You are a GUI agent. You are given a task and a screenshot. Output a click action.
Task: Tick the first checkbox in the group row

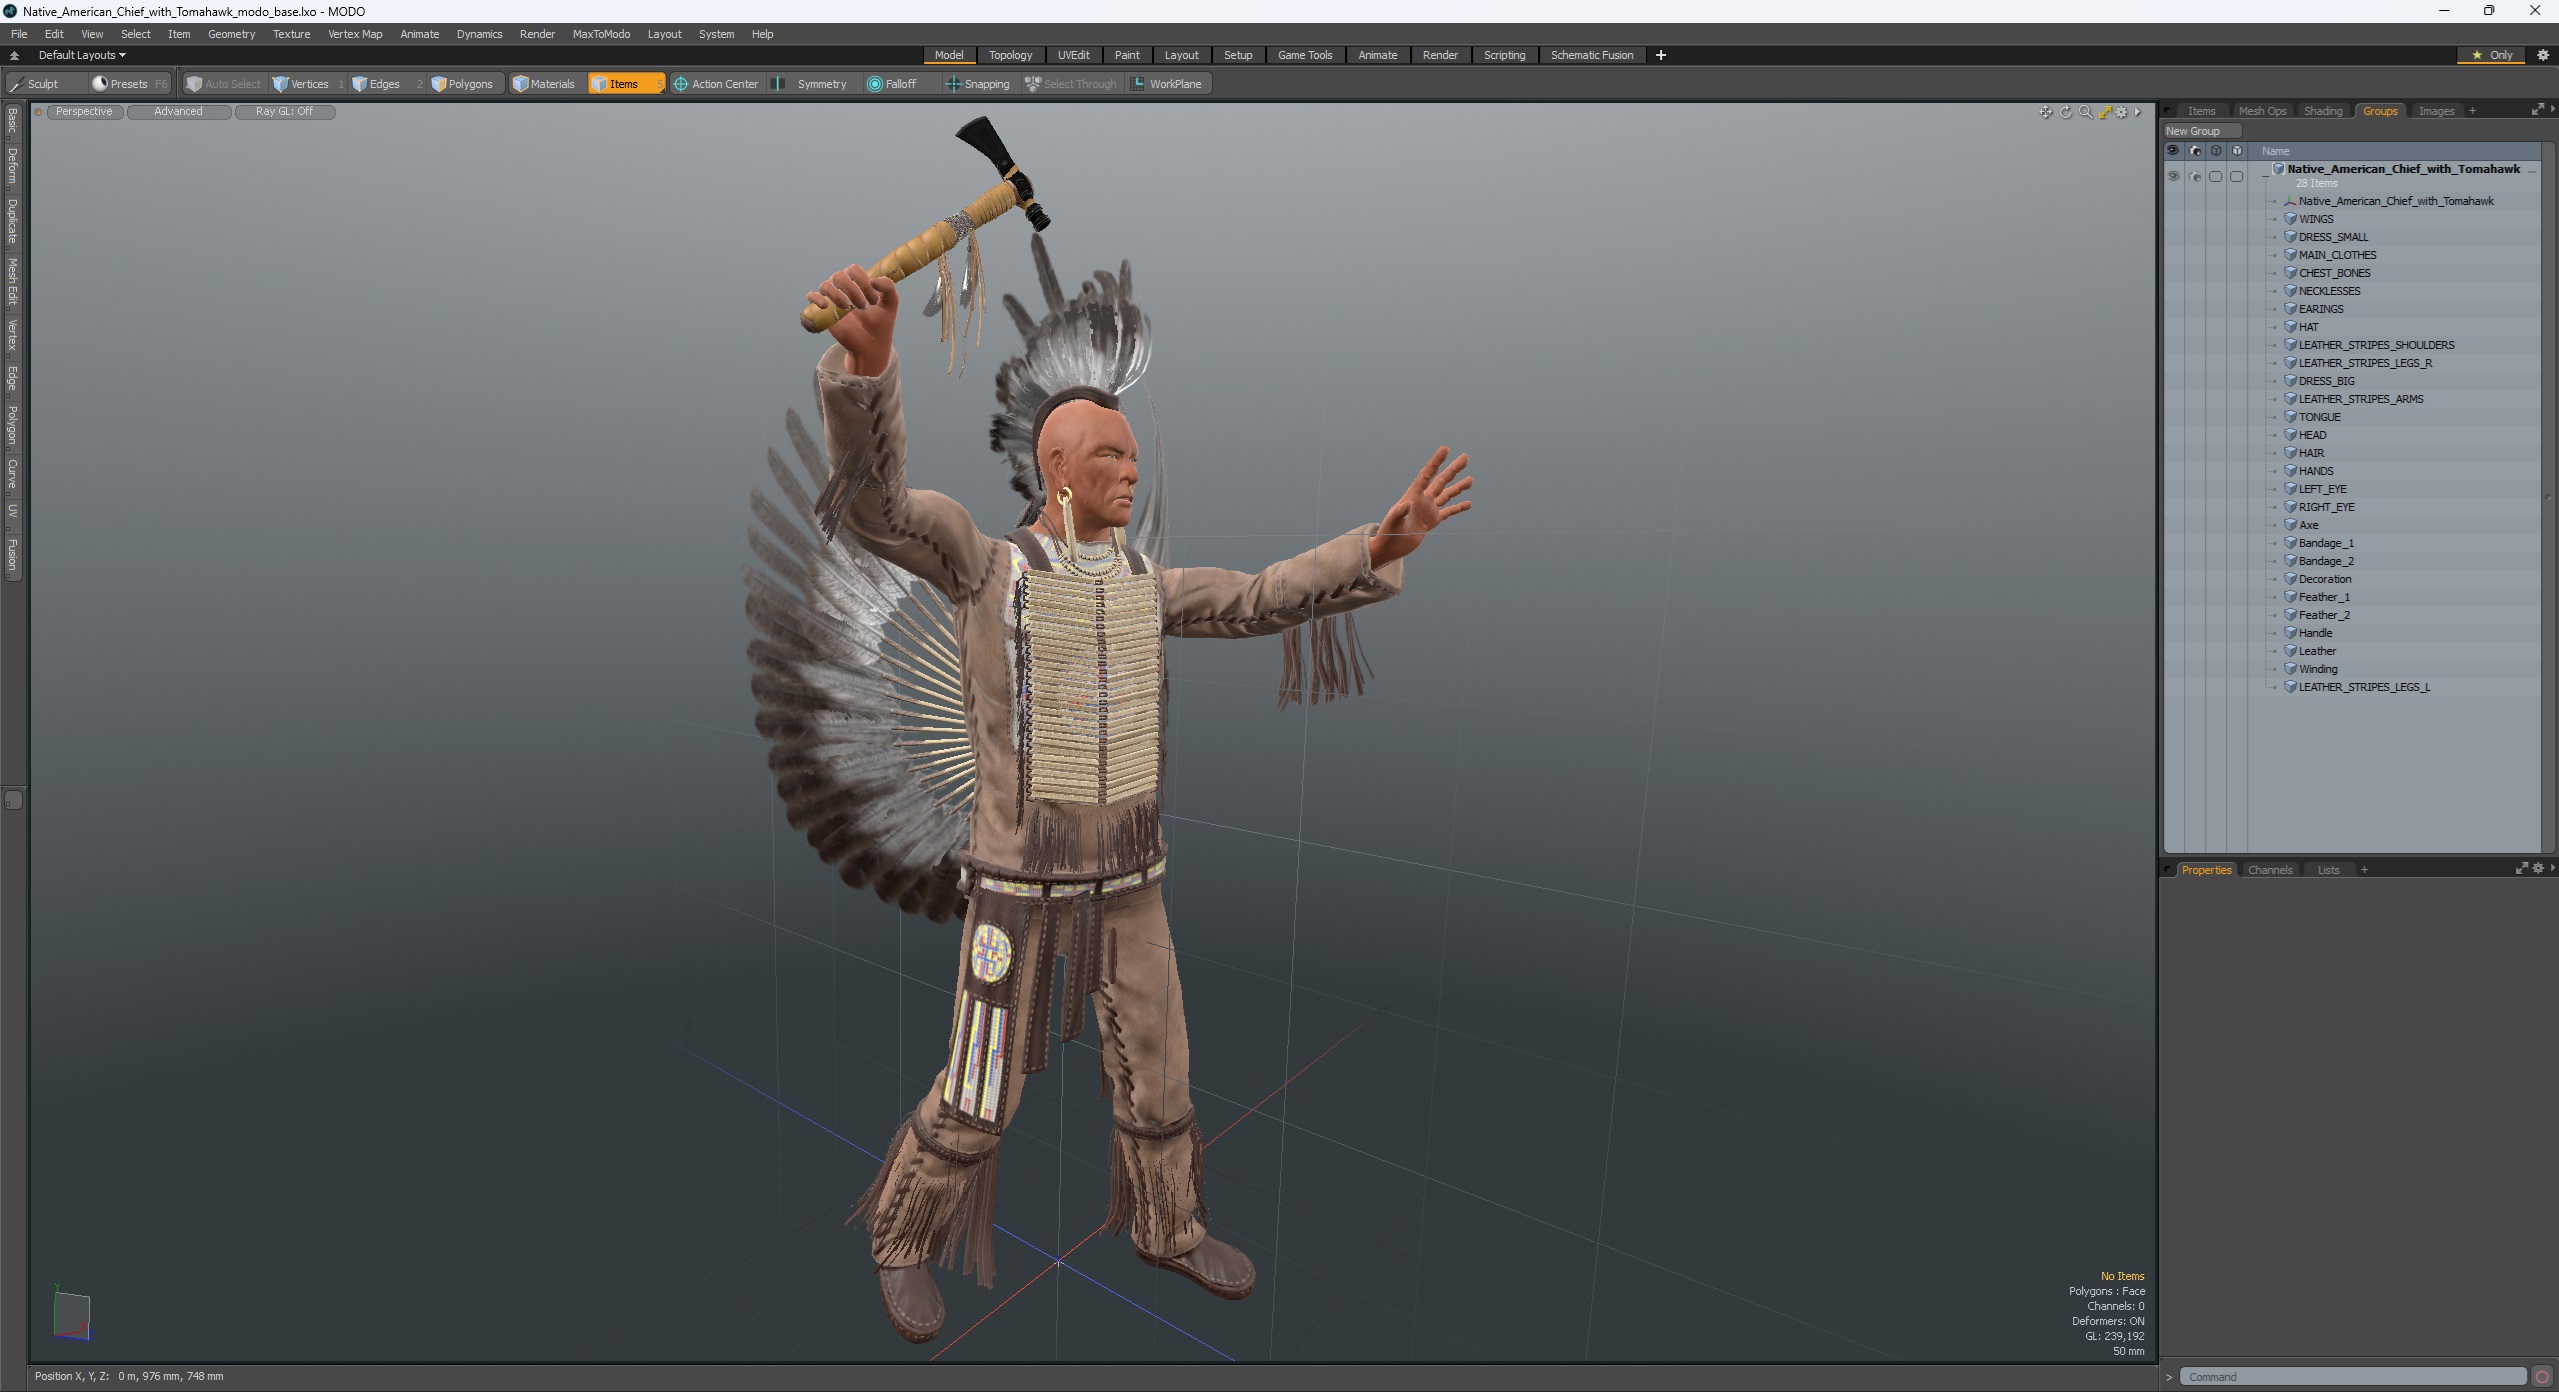coord(2216,176)
